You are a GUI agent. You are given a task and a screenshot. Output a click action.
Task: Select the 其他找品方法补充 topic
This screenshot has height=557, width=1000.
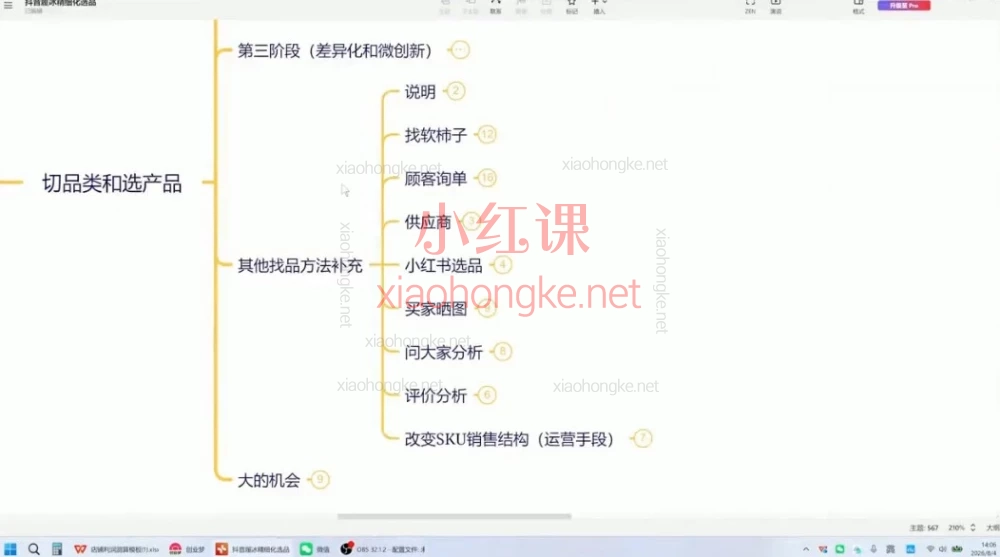coord(300,265)
